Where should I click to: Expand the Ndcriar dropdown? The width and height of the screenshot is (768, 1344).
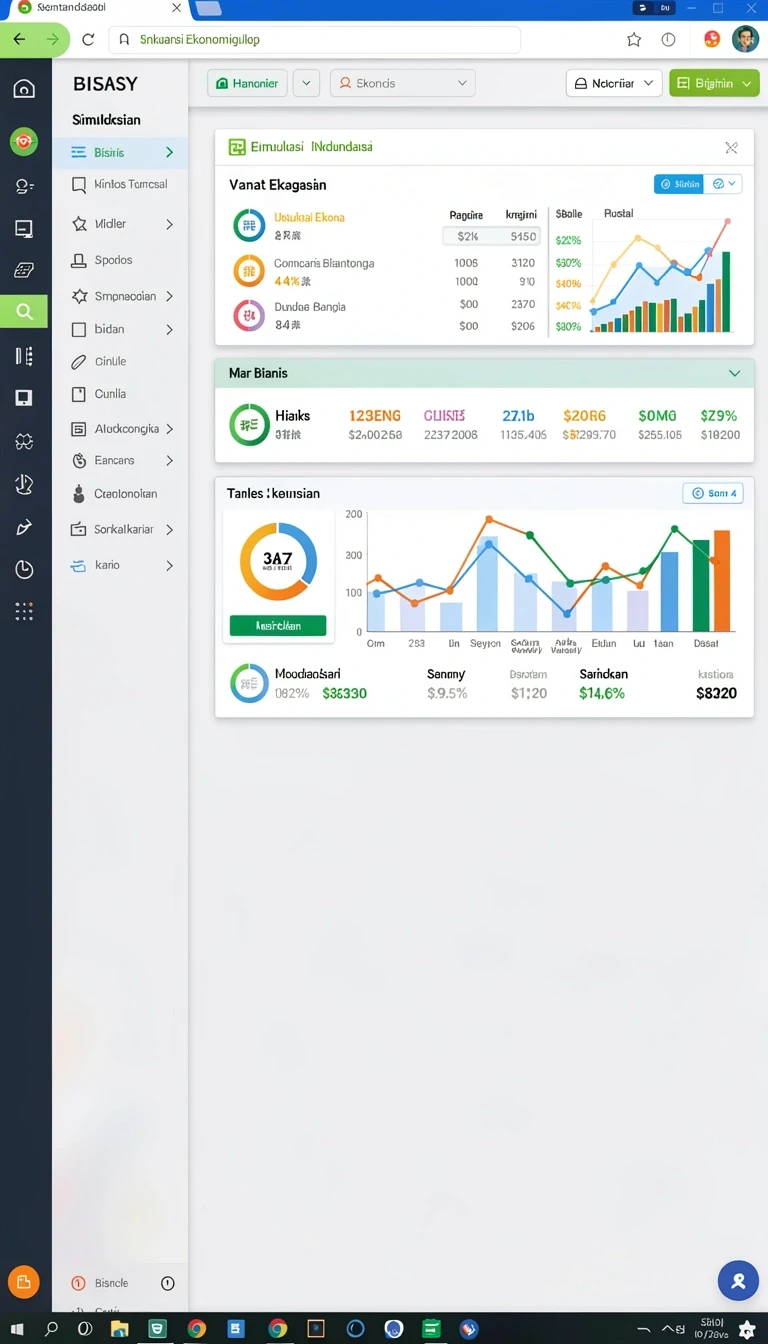point(614,83)
